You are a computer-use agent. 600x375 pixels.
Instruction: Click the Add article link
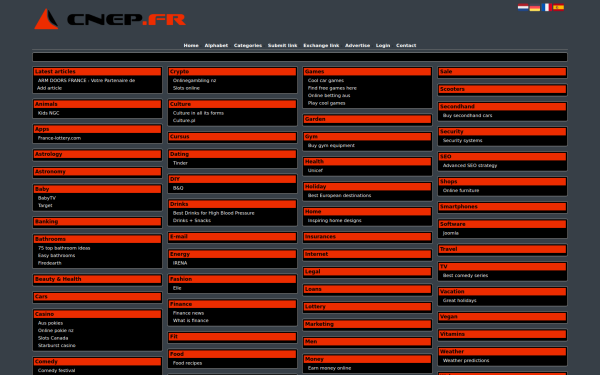[x=49, y=88]
